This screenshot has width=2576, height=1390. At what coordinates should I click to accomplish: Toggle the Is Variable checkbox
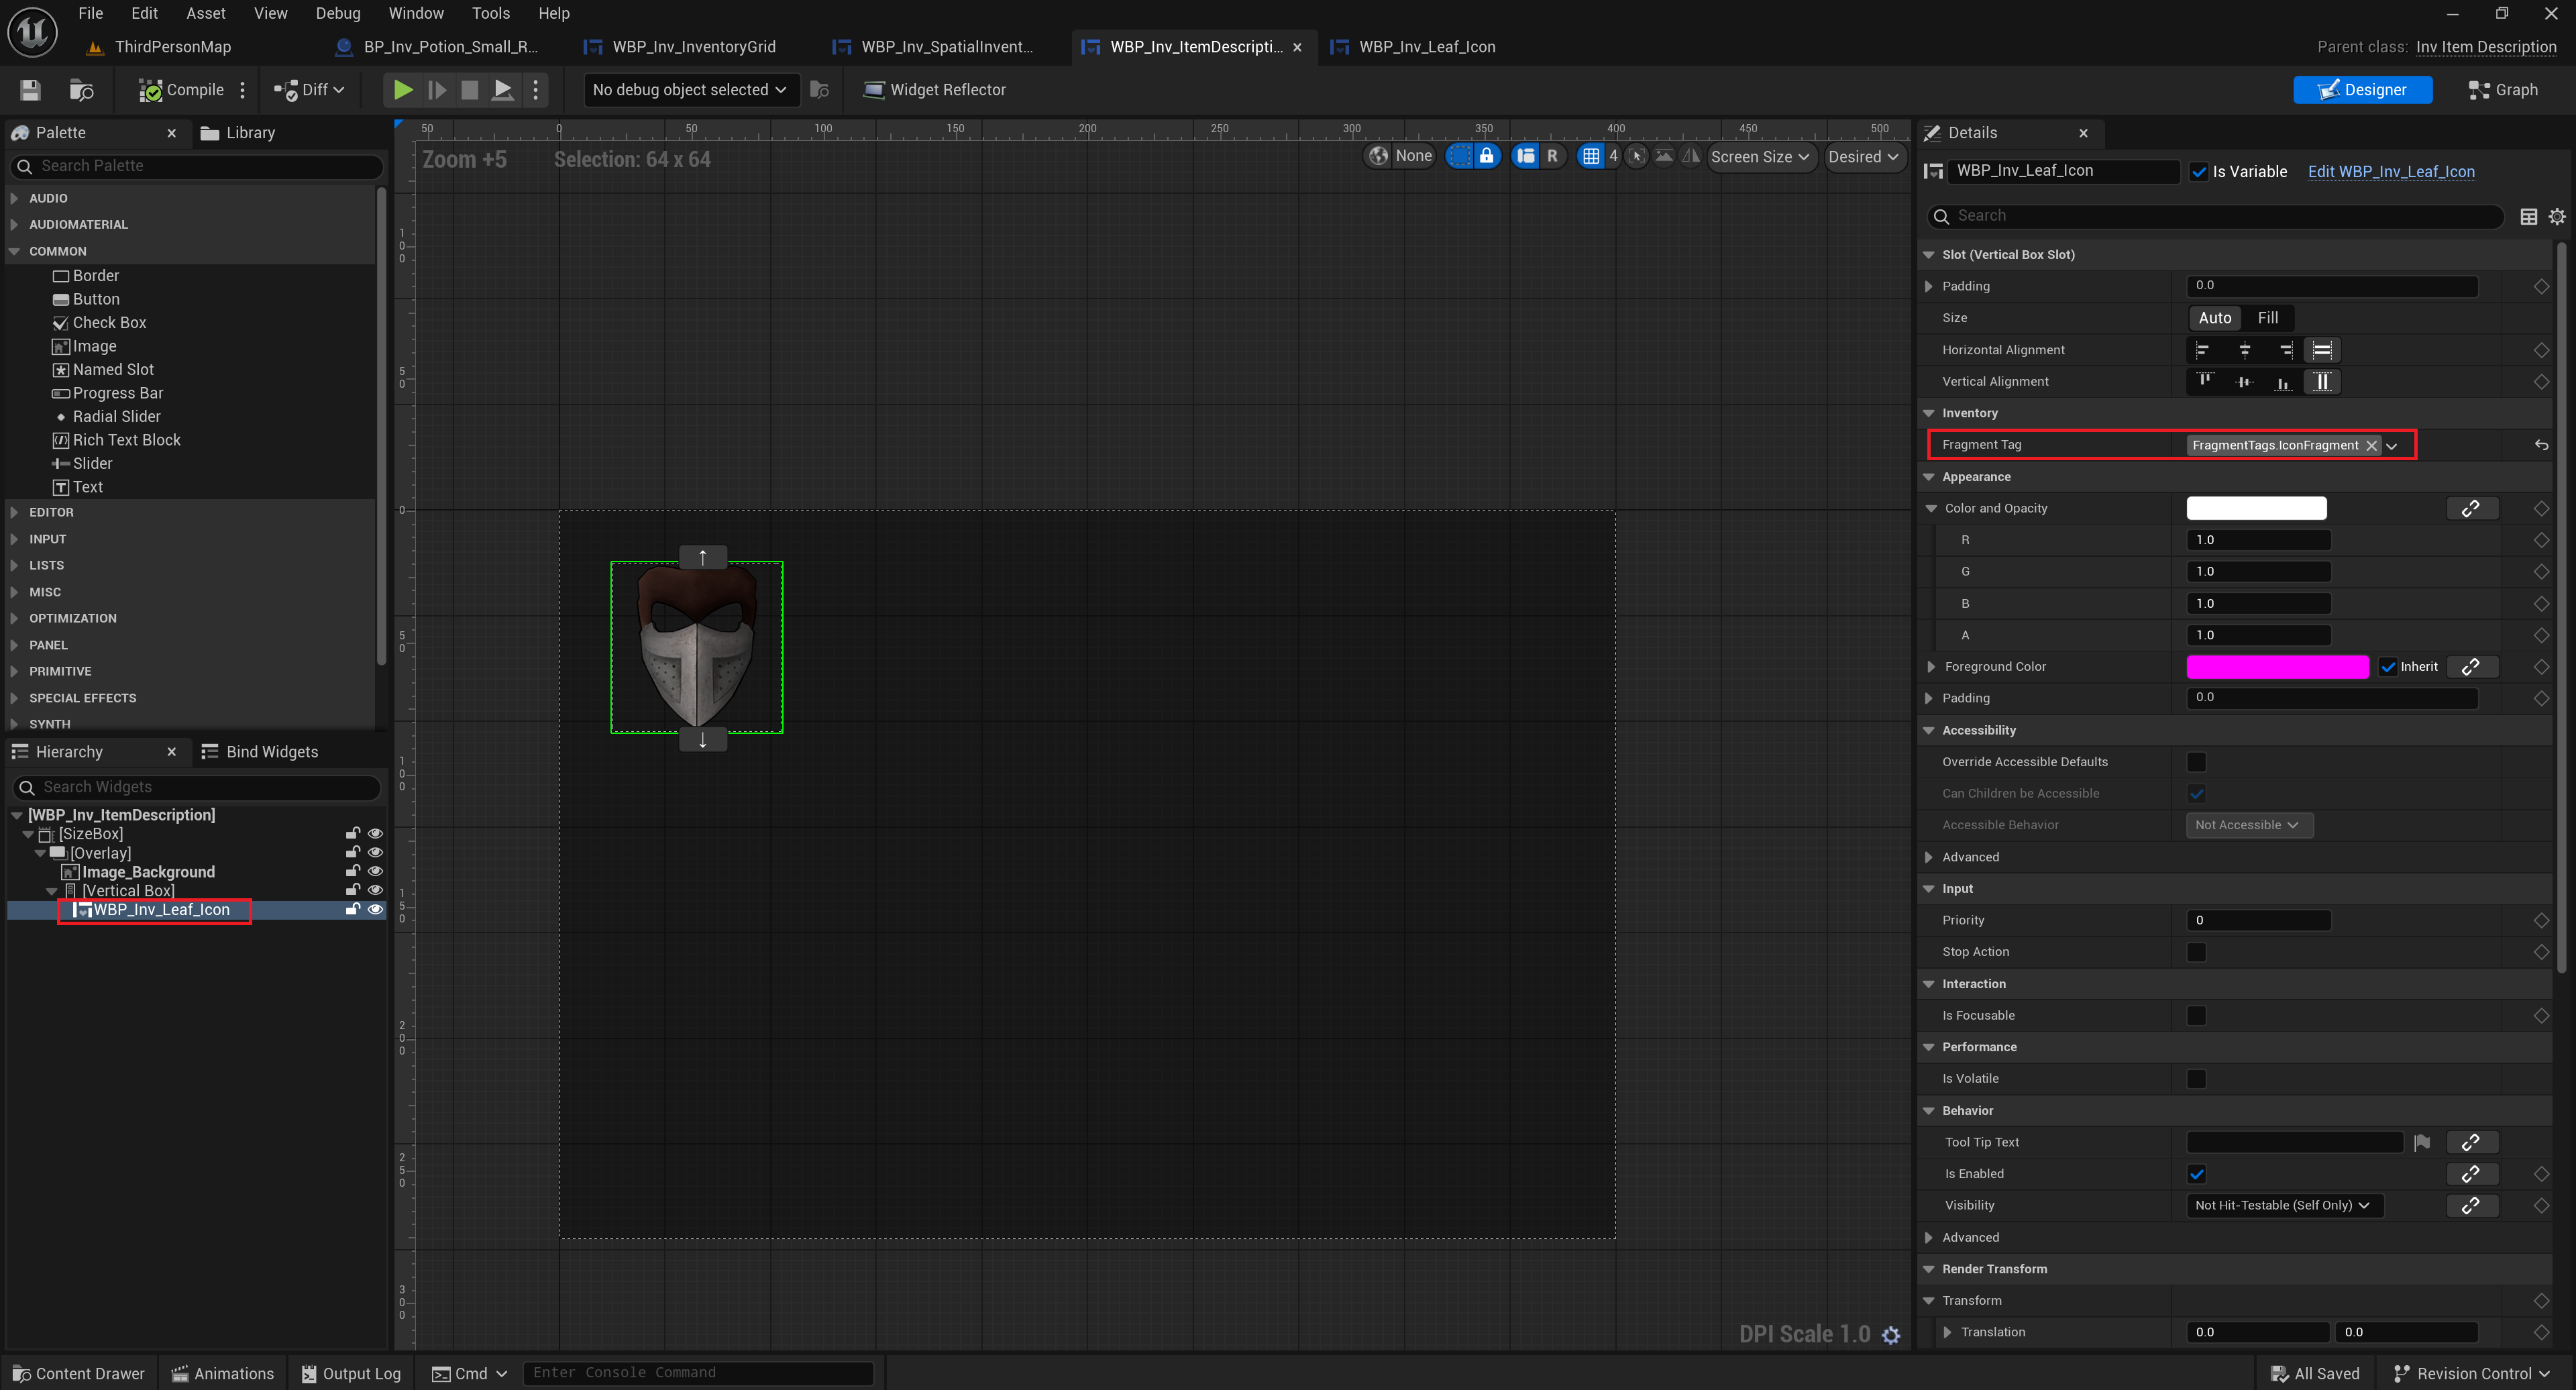(x=2199, y=172)
